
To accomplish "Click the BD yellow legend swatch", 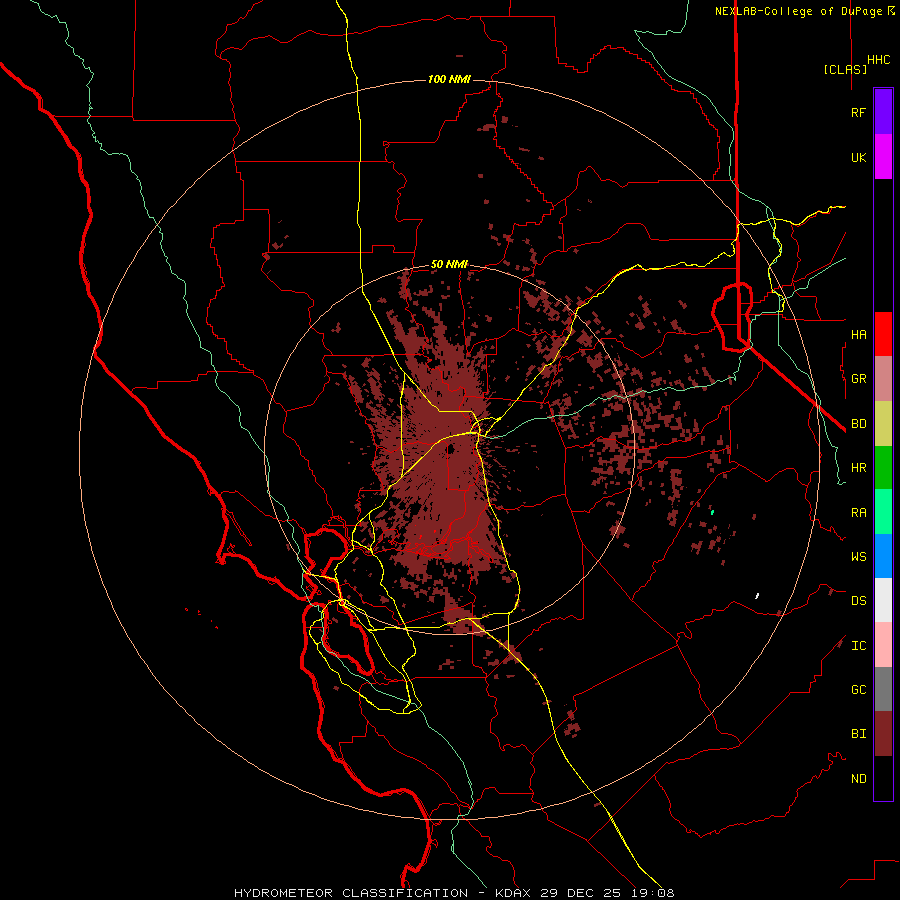I will pos(883,424).
